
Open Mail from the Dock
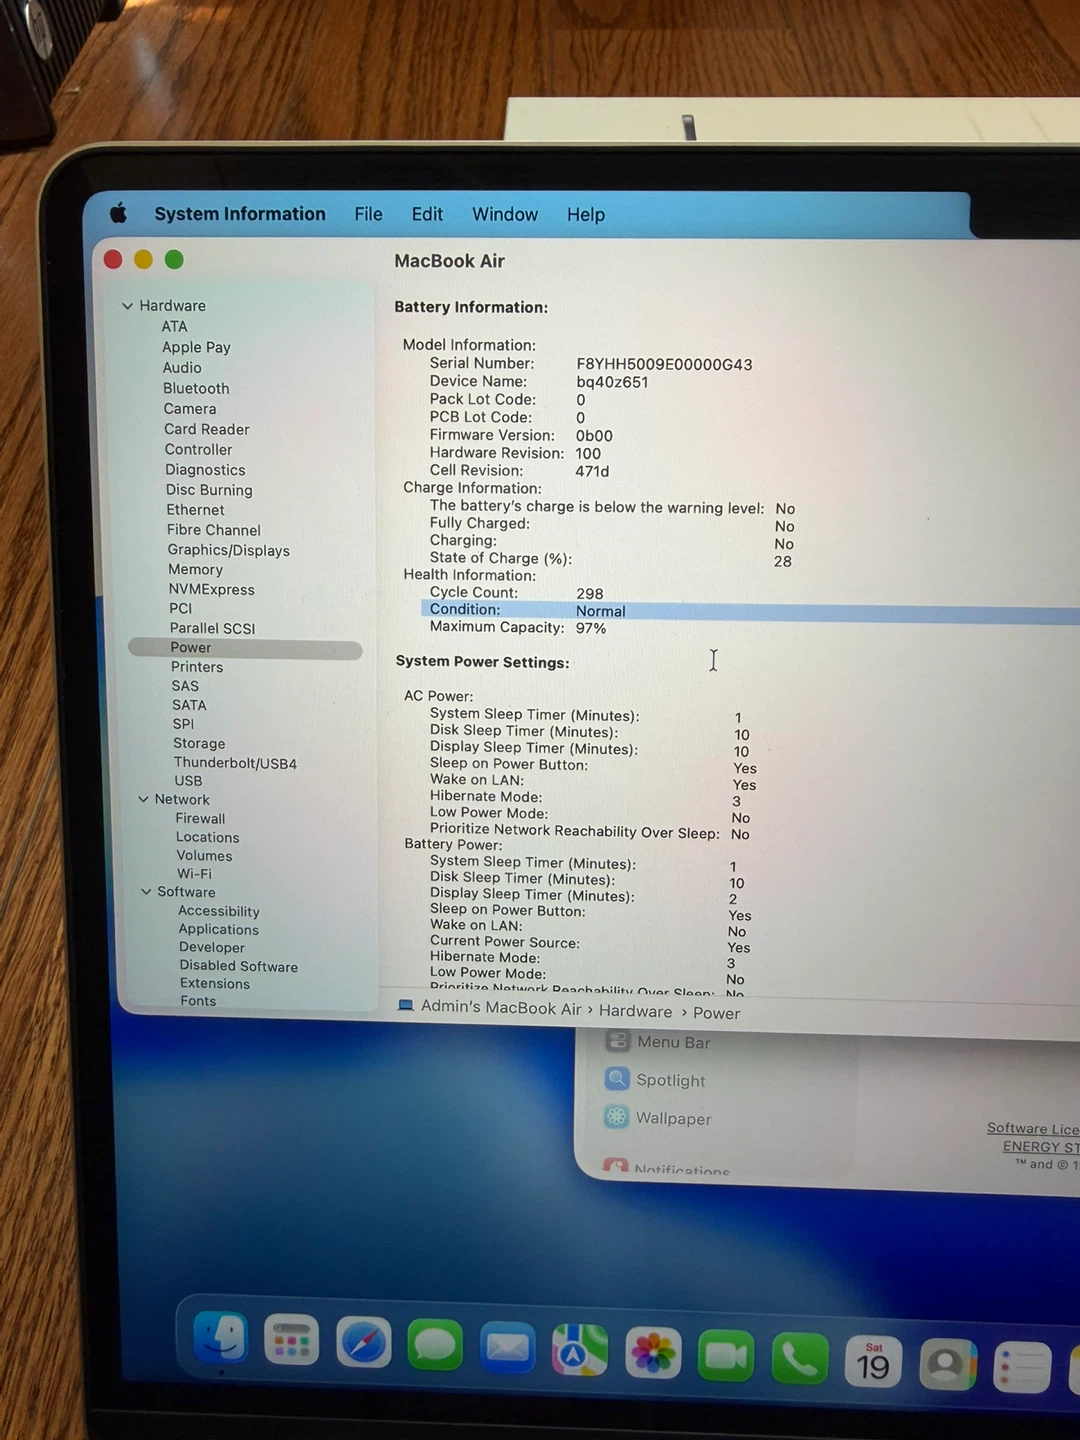pyautogui.click(x=507, y=1348)
